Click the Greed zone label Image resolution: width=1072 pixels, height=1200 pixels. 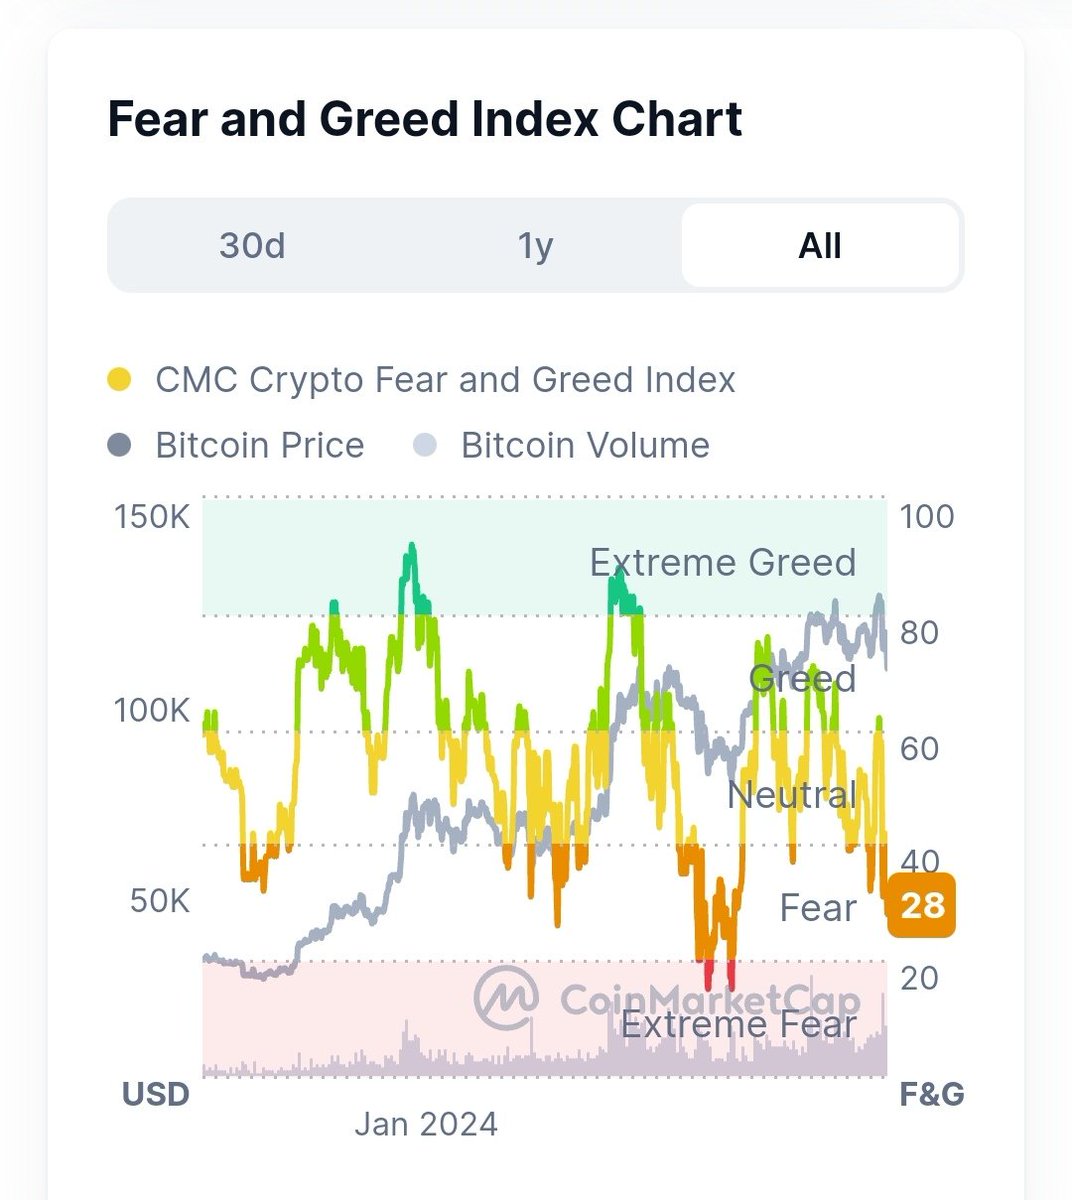pos(802,679)
